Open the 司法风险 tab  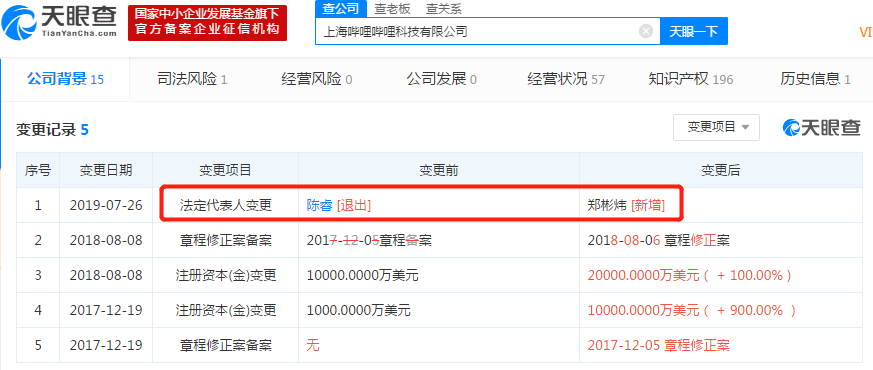tap(192, 80)
